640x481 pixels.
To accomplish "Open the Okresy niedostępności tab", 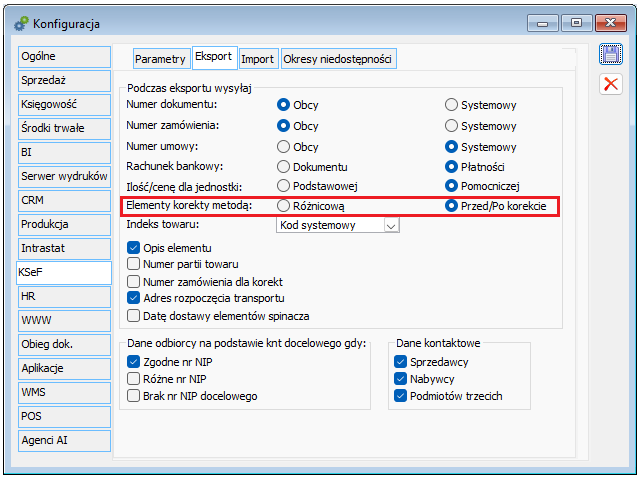I will pyautogui.click(x=338, y=59).
